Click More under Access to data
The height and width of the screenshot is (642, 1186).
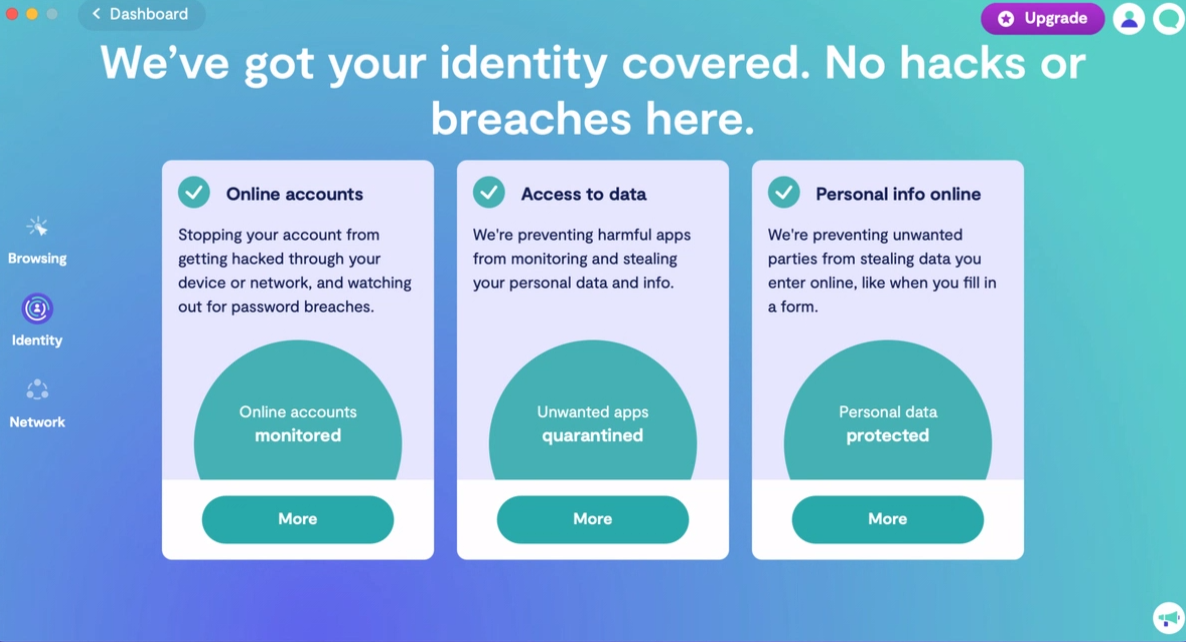click(x=593, y=519)
